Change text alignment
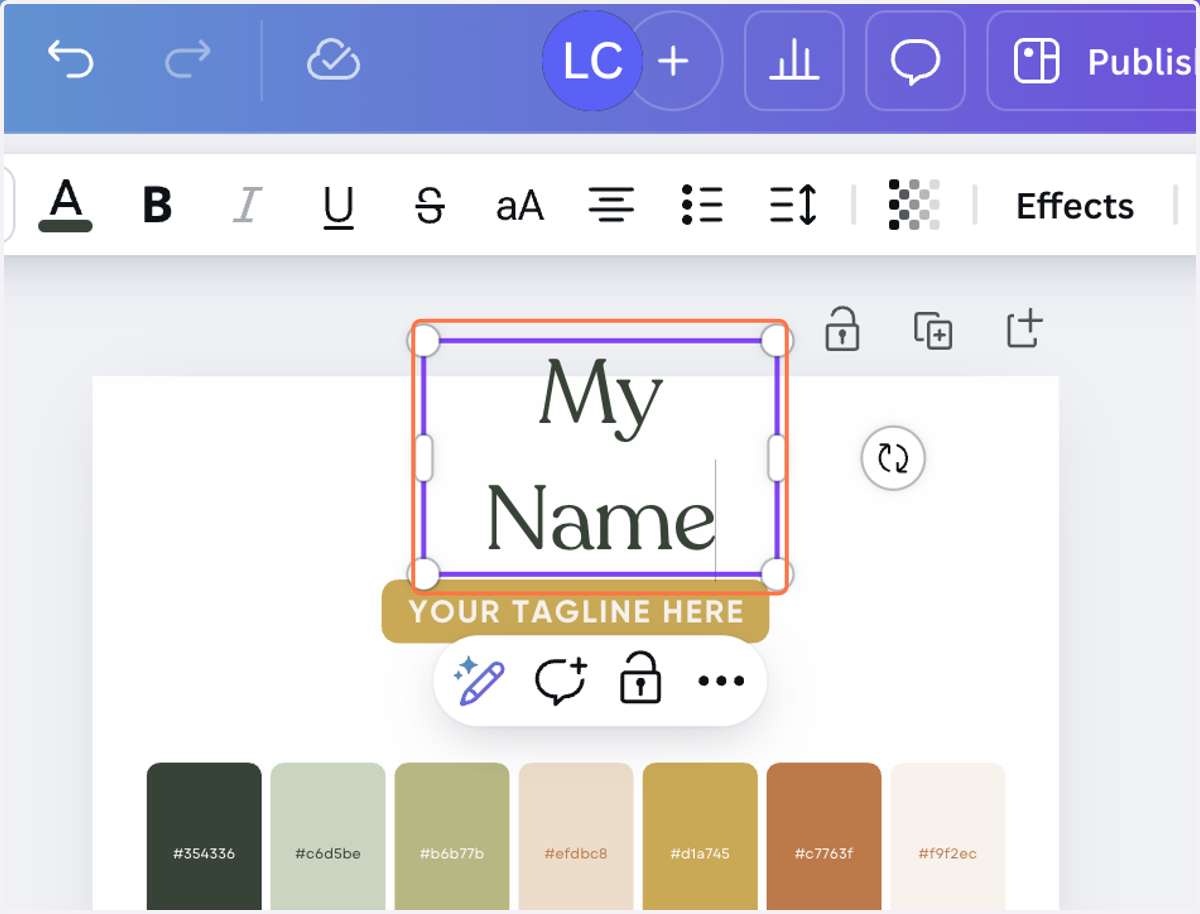This screenshot has height=914, width=1200. coord(611,206)
